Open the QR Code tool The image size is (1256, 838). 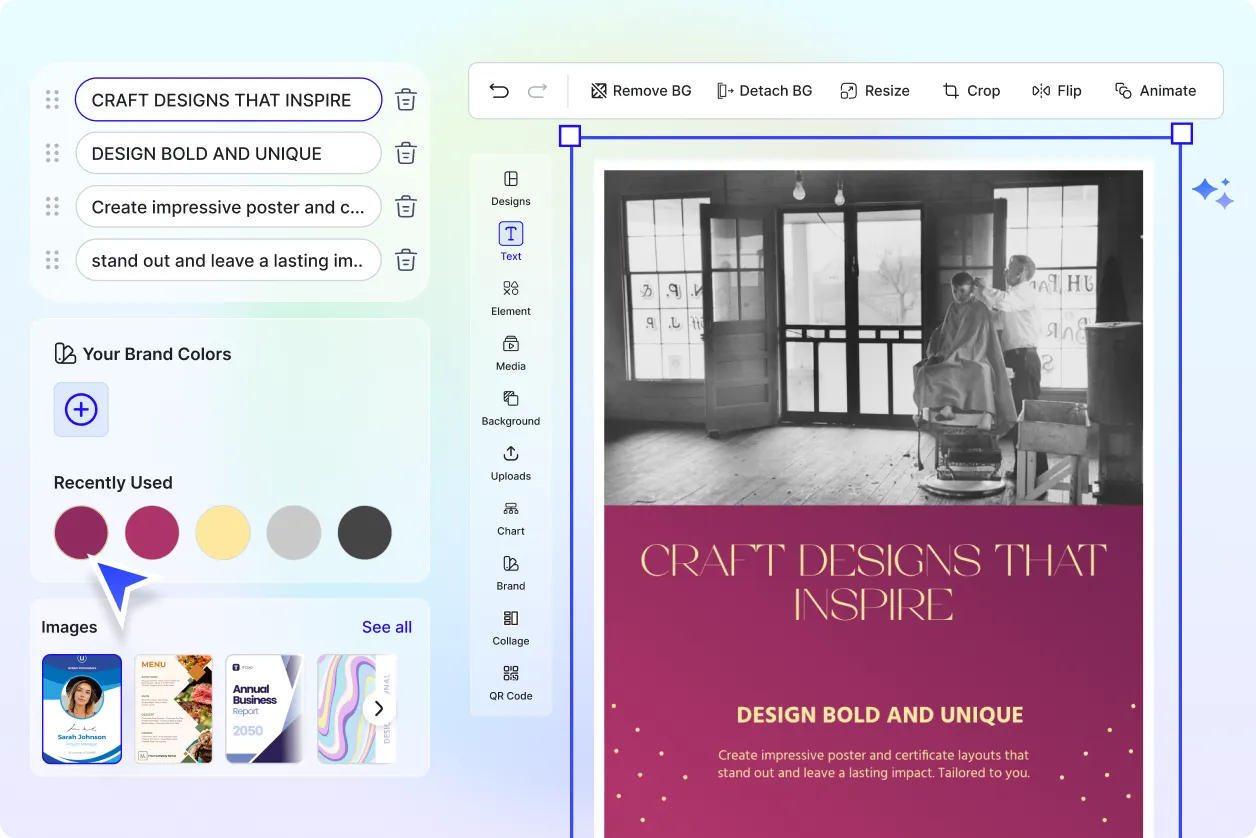(511, 682)
